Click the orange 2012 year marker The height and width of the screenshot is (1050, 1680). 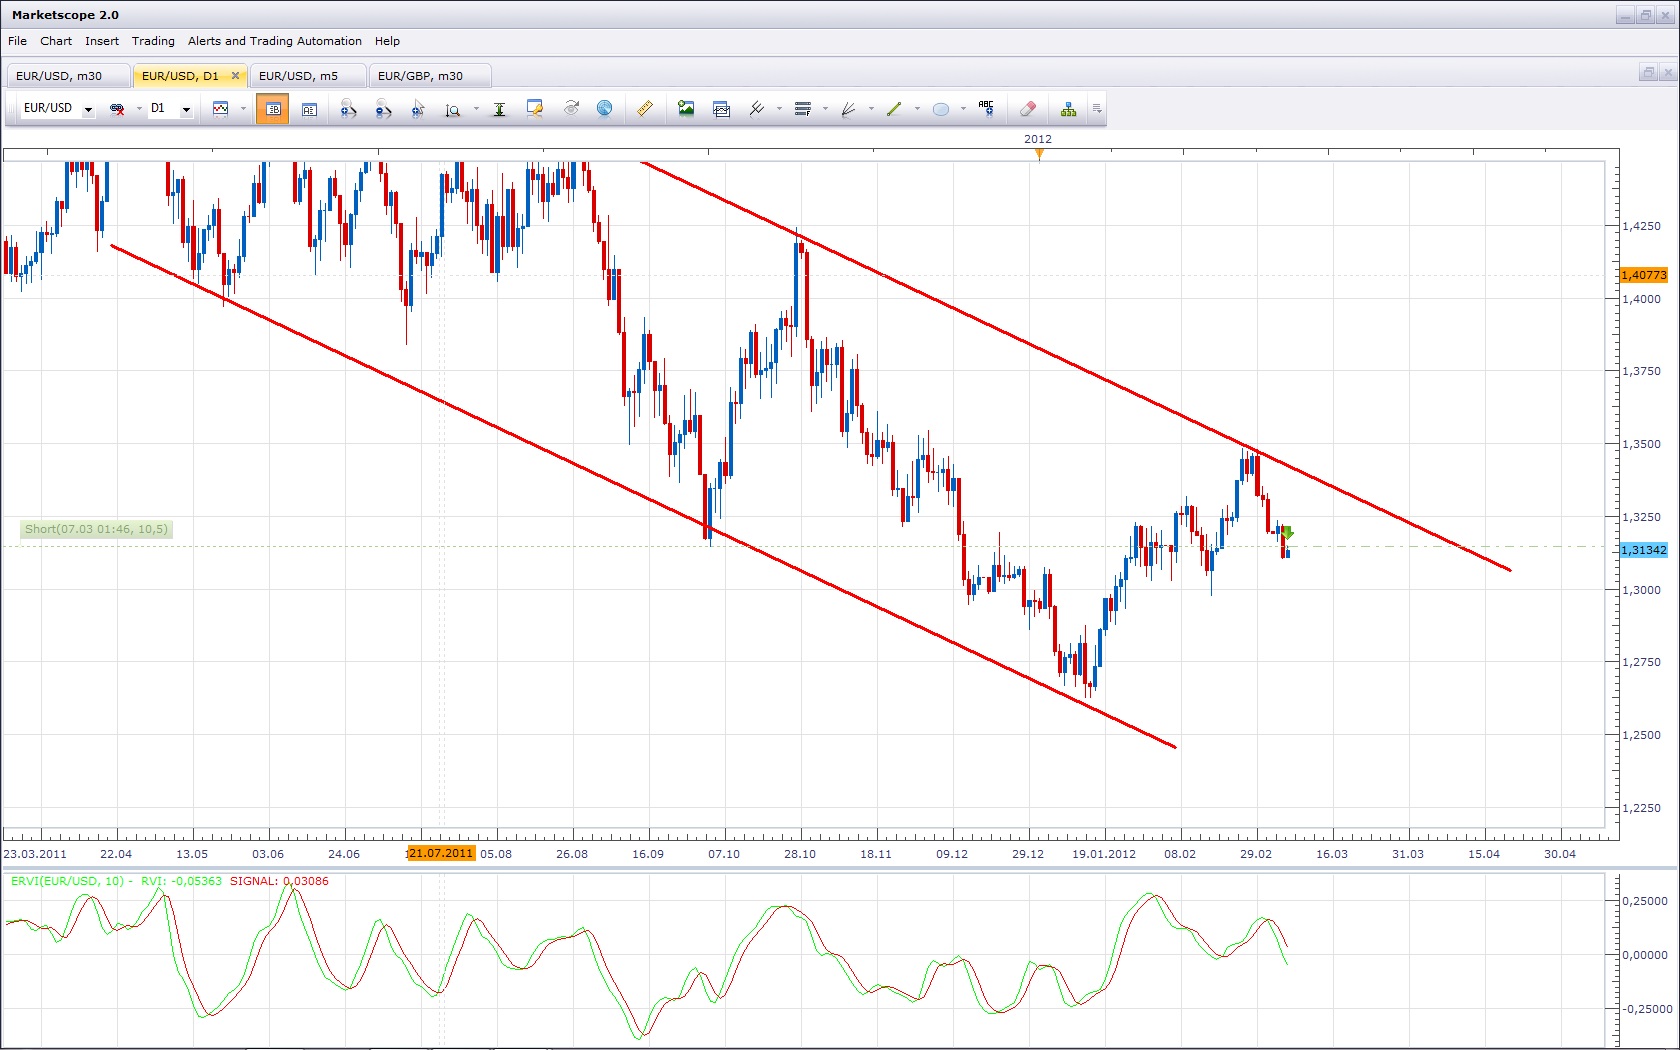pos(1039,153)
